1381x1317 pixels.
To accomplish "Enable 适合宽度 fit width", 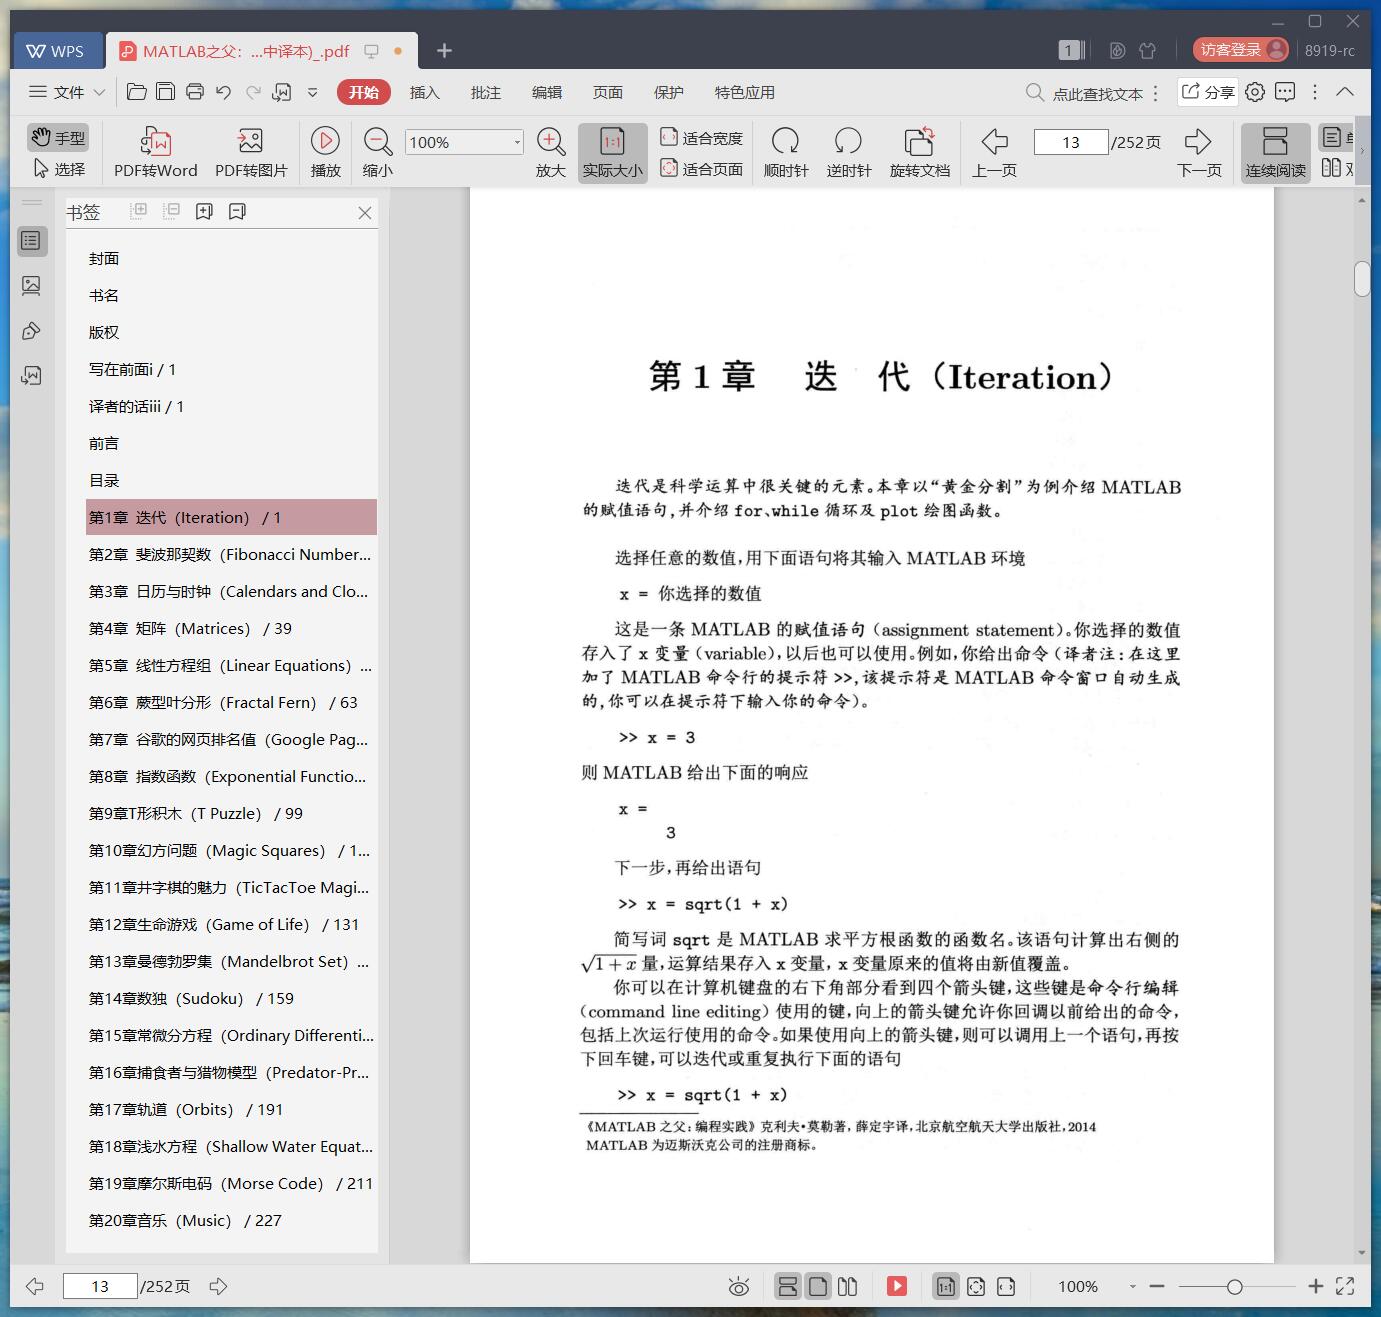I will point(701,138).
